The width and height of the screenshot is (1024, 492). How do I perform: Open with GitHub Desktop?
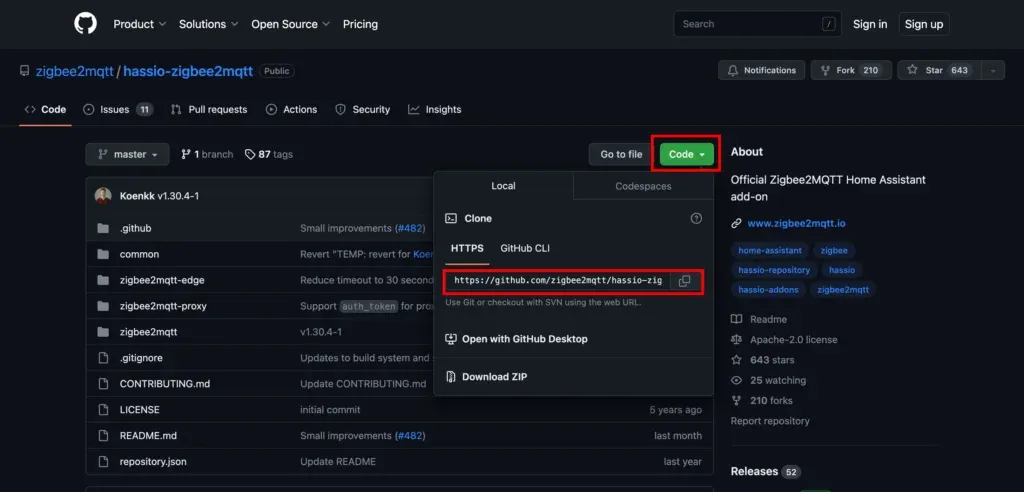524,339
